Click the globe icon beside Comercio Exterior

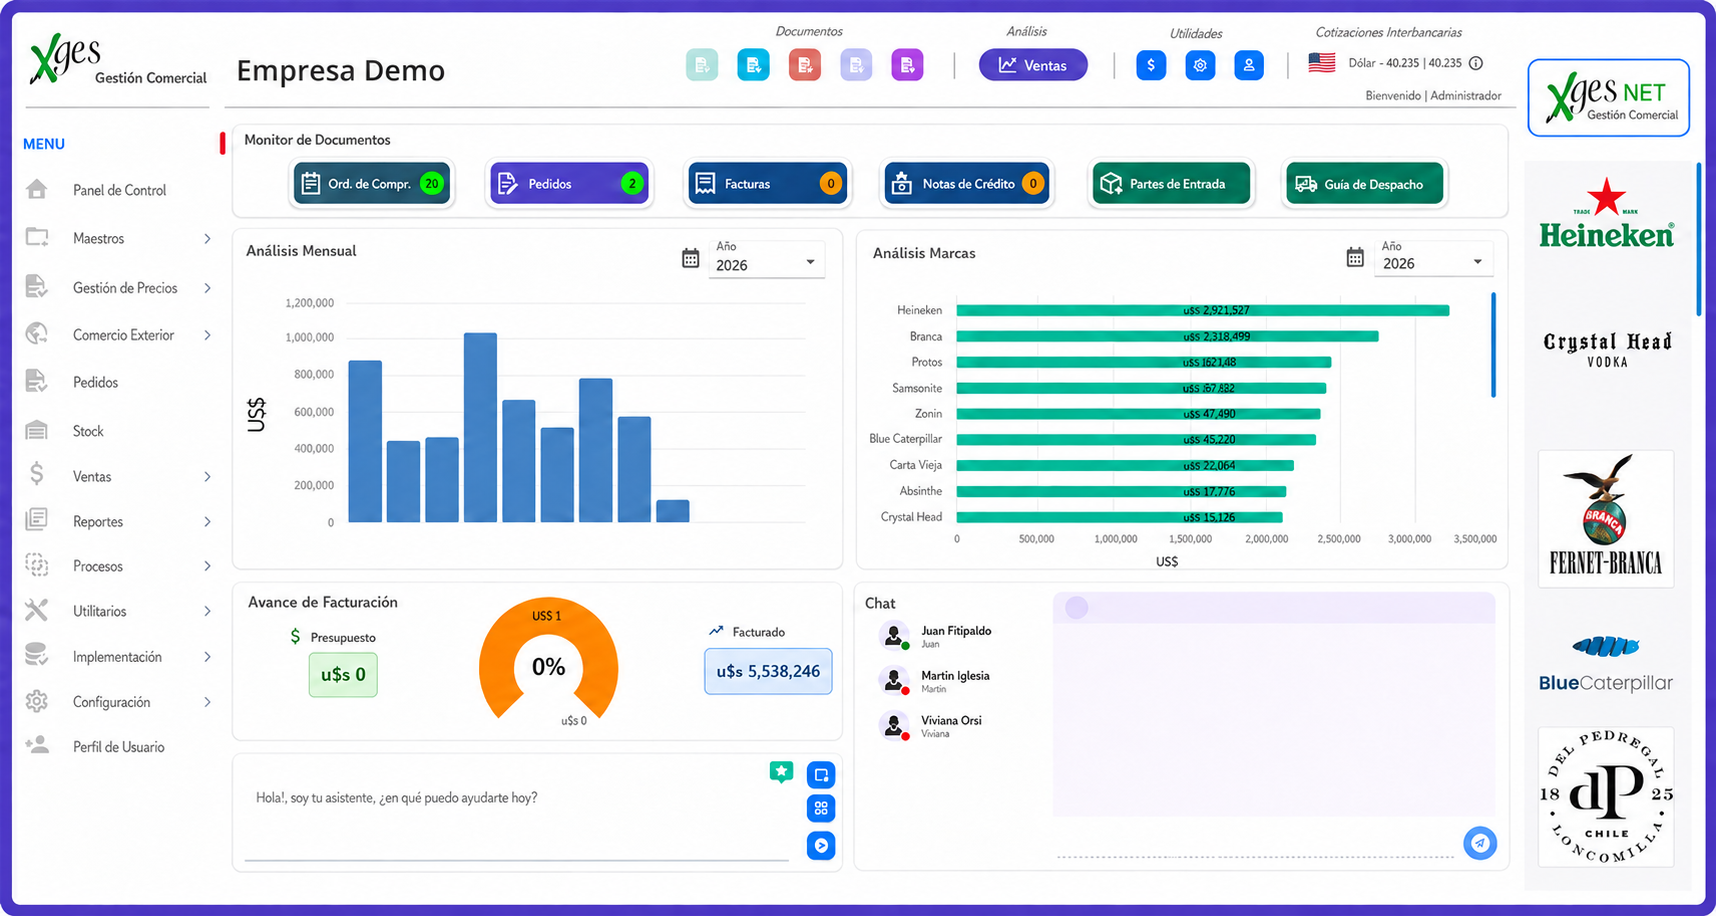(x=37, y=334)
